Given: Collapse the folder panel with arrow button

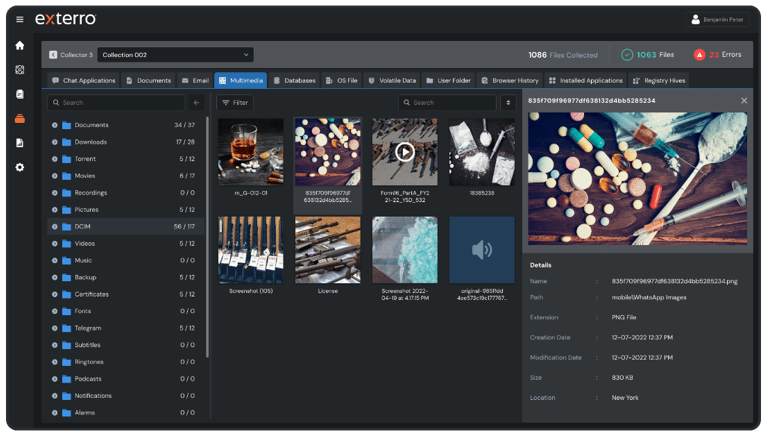Looking at the screenshot, I should (196, 102).
